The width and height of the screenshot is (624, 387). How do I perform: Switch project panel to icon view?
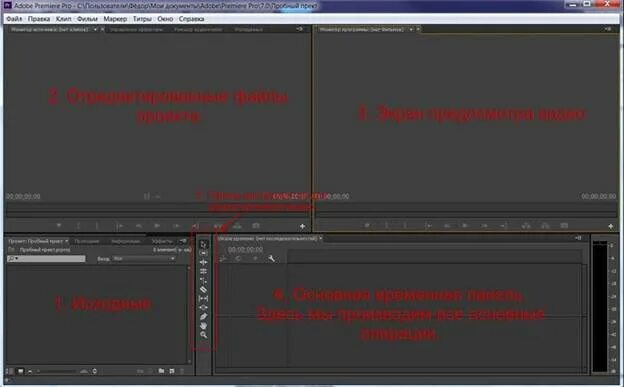point(20,371)
